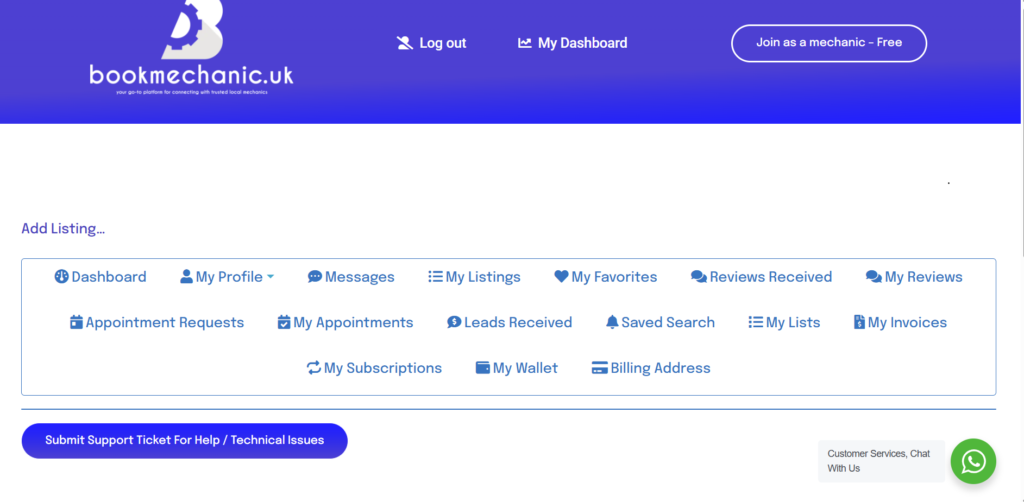The image size is (1024, 502).
Task: Click the Add Listing link
Action: click(63, 228)
